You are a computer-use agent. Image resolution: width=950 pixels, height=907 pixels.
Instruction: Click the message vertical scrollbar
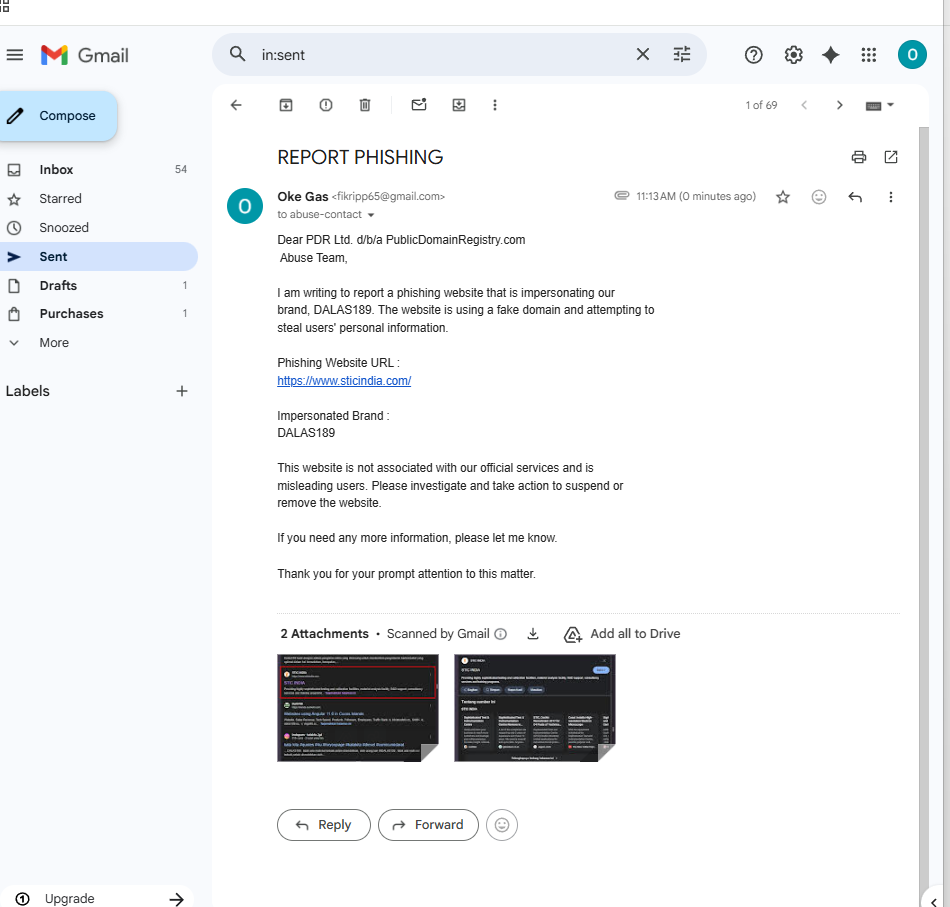click(923, 515)
